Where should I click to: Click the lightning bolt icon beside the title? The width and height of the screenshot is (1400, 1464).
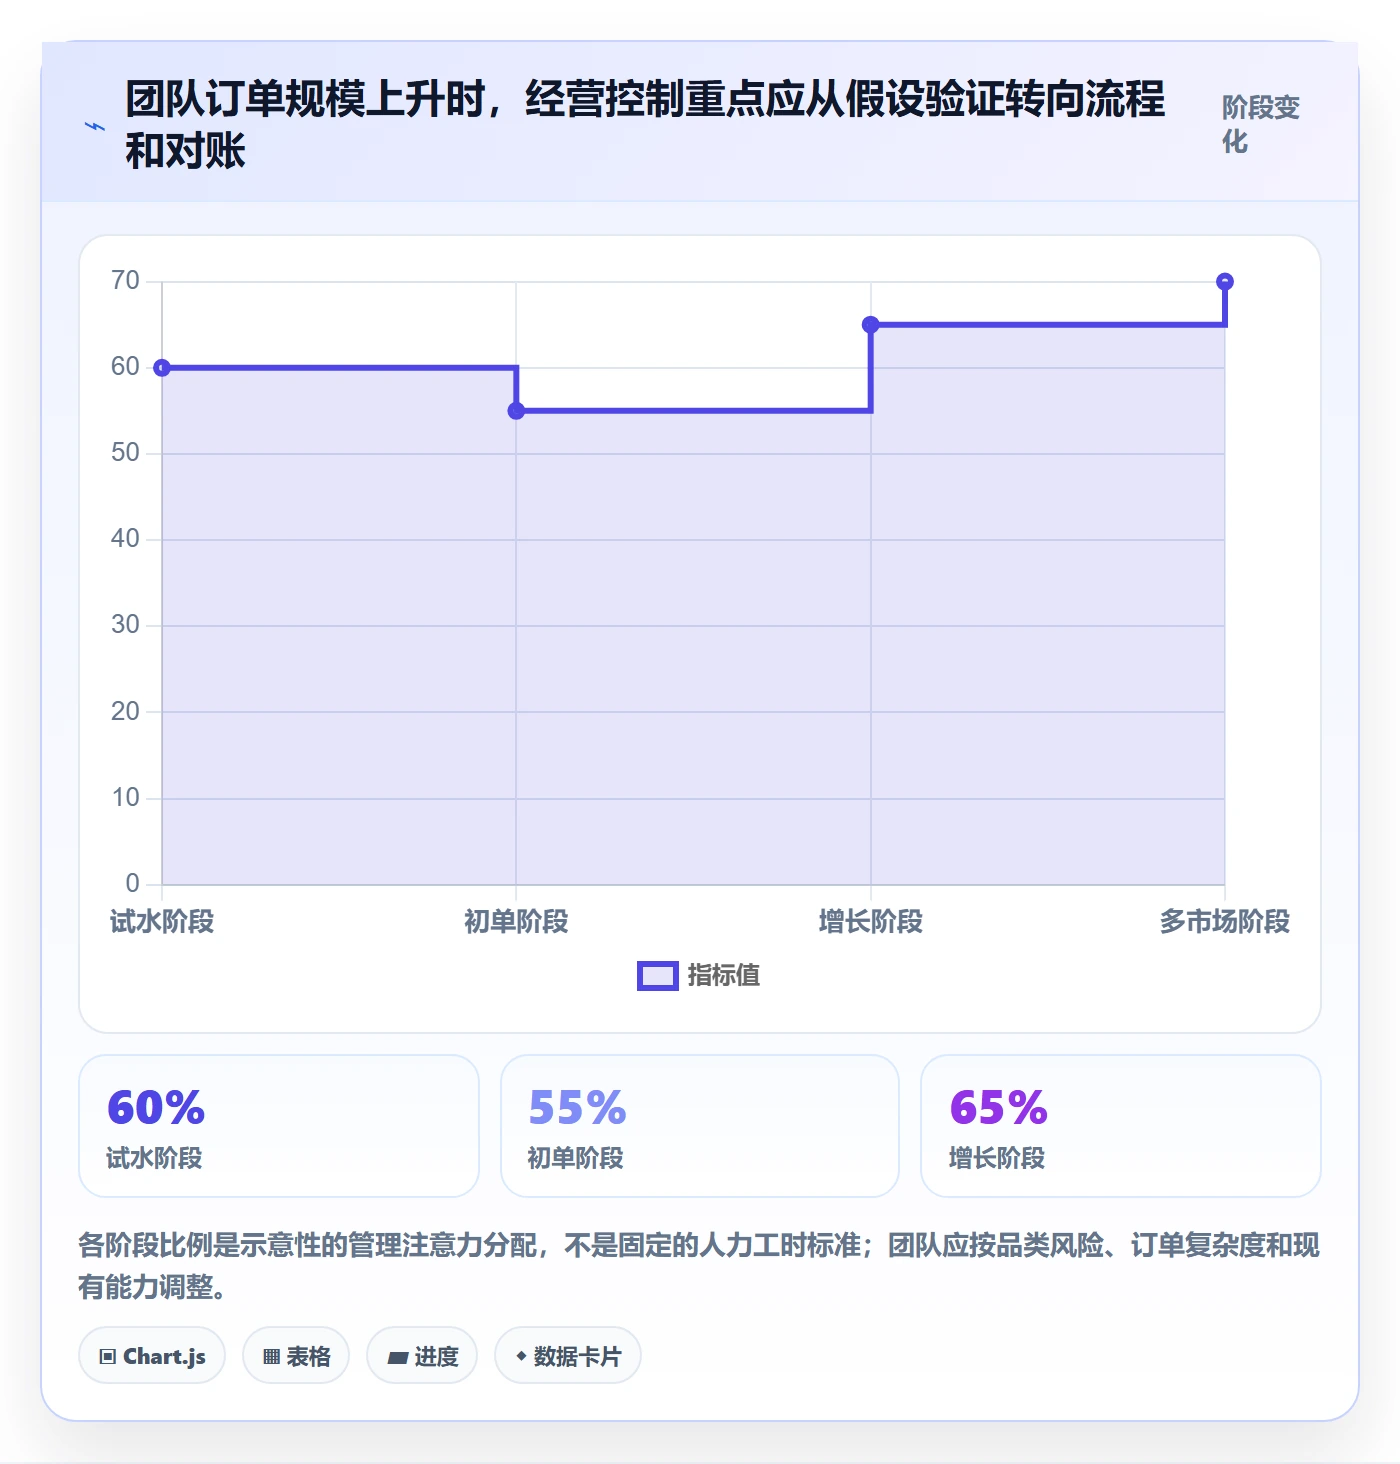click(95, 126)
